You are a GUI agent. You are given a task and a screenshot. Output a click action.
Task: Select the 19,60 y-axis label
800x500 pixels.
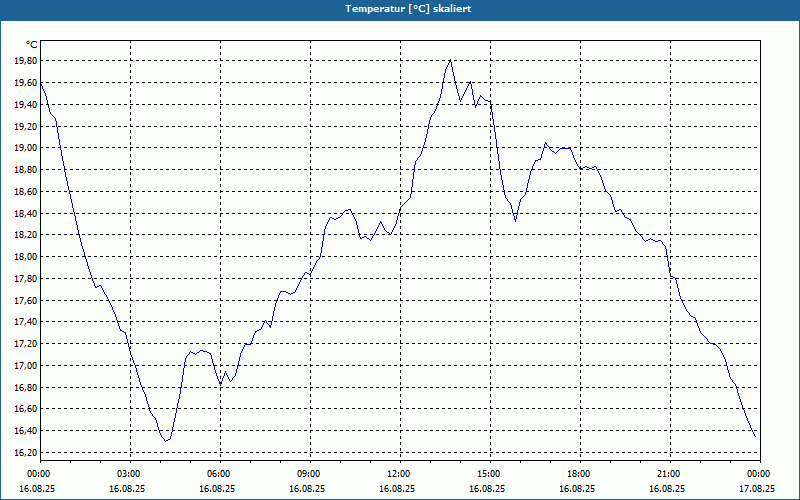27,83
